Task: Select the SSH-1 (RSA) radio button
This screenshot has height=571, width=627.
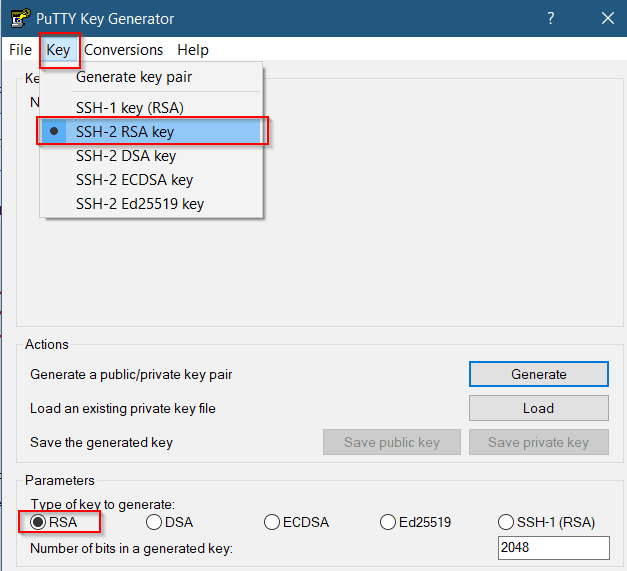Action: tap(547, 522)
